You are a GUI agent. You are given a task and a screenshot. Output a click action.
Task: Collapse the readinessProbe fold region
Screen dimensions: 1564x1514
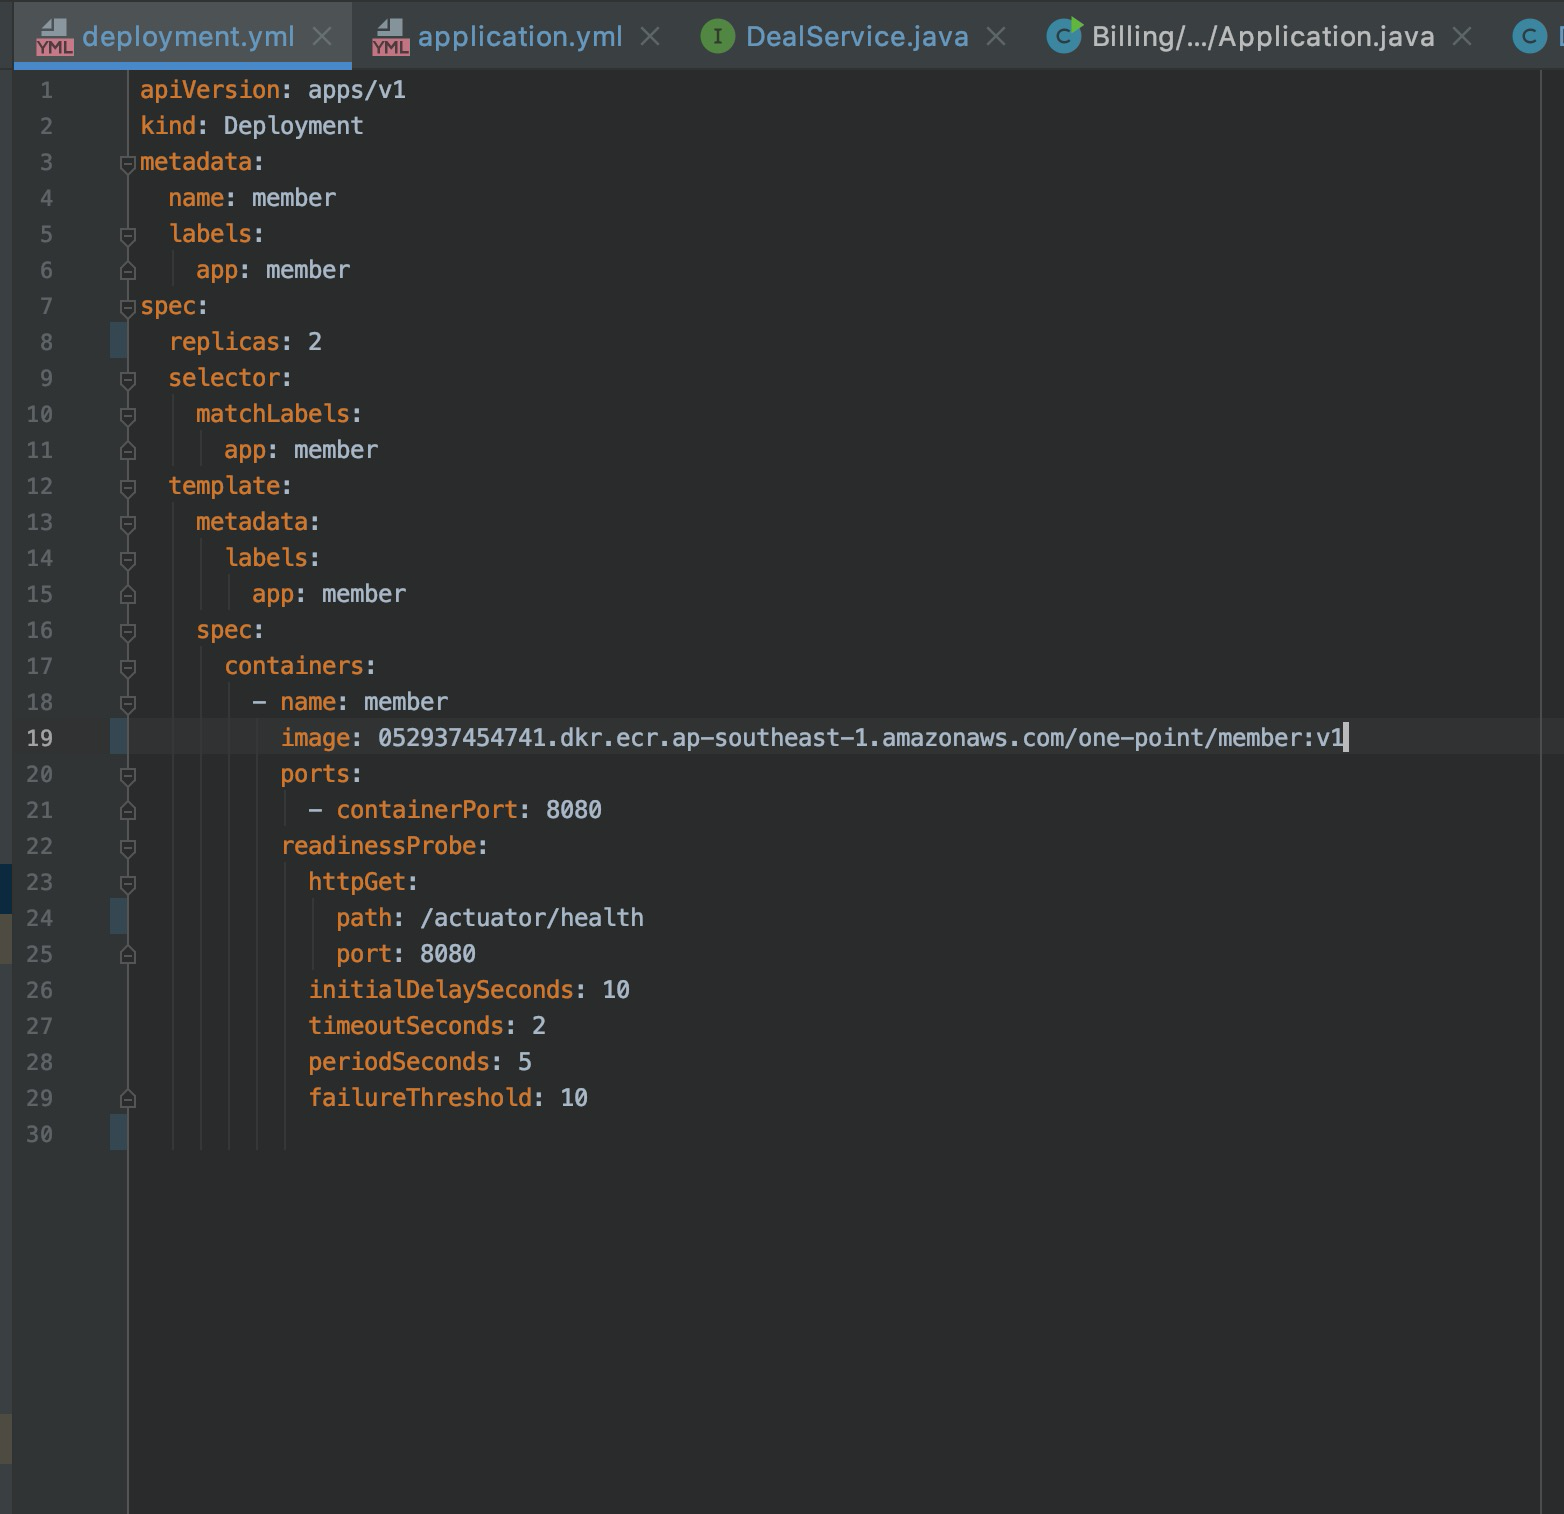(126, 845)
